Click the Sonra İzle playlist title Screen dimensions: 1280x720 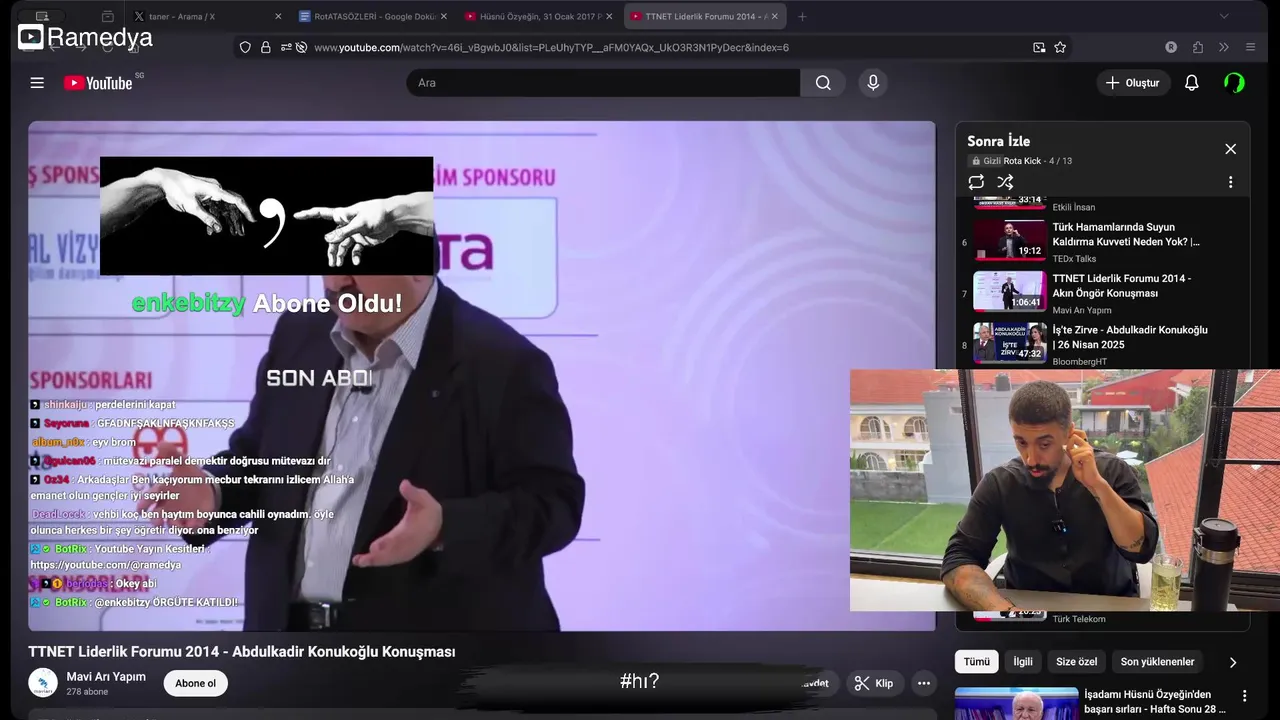pos(998,141)
